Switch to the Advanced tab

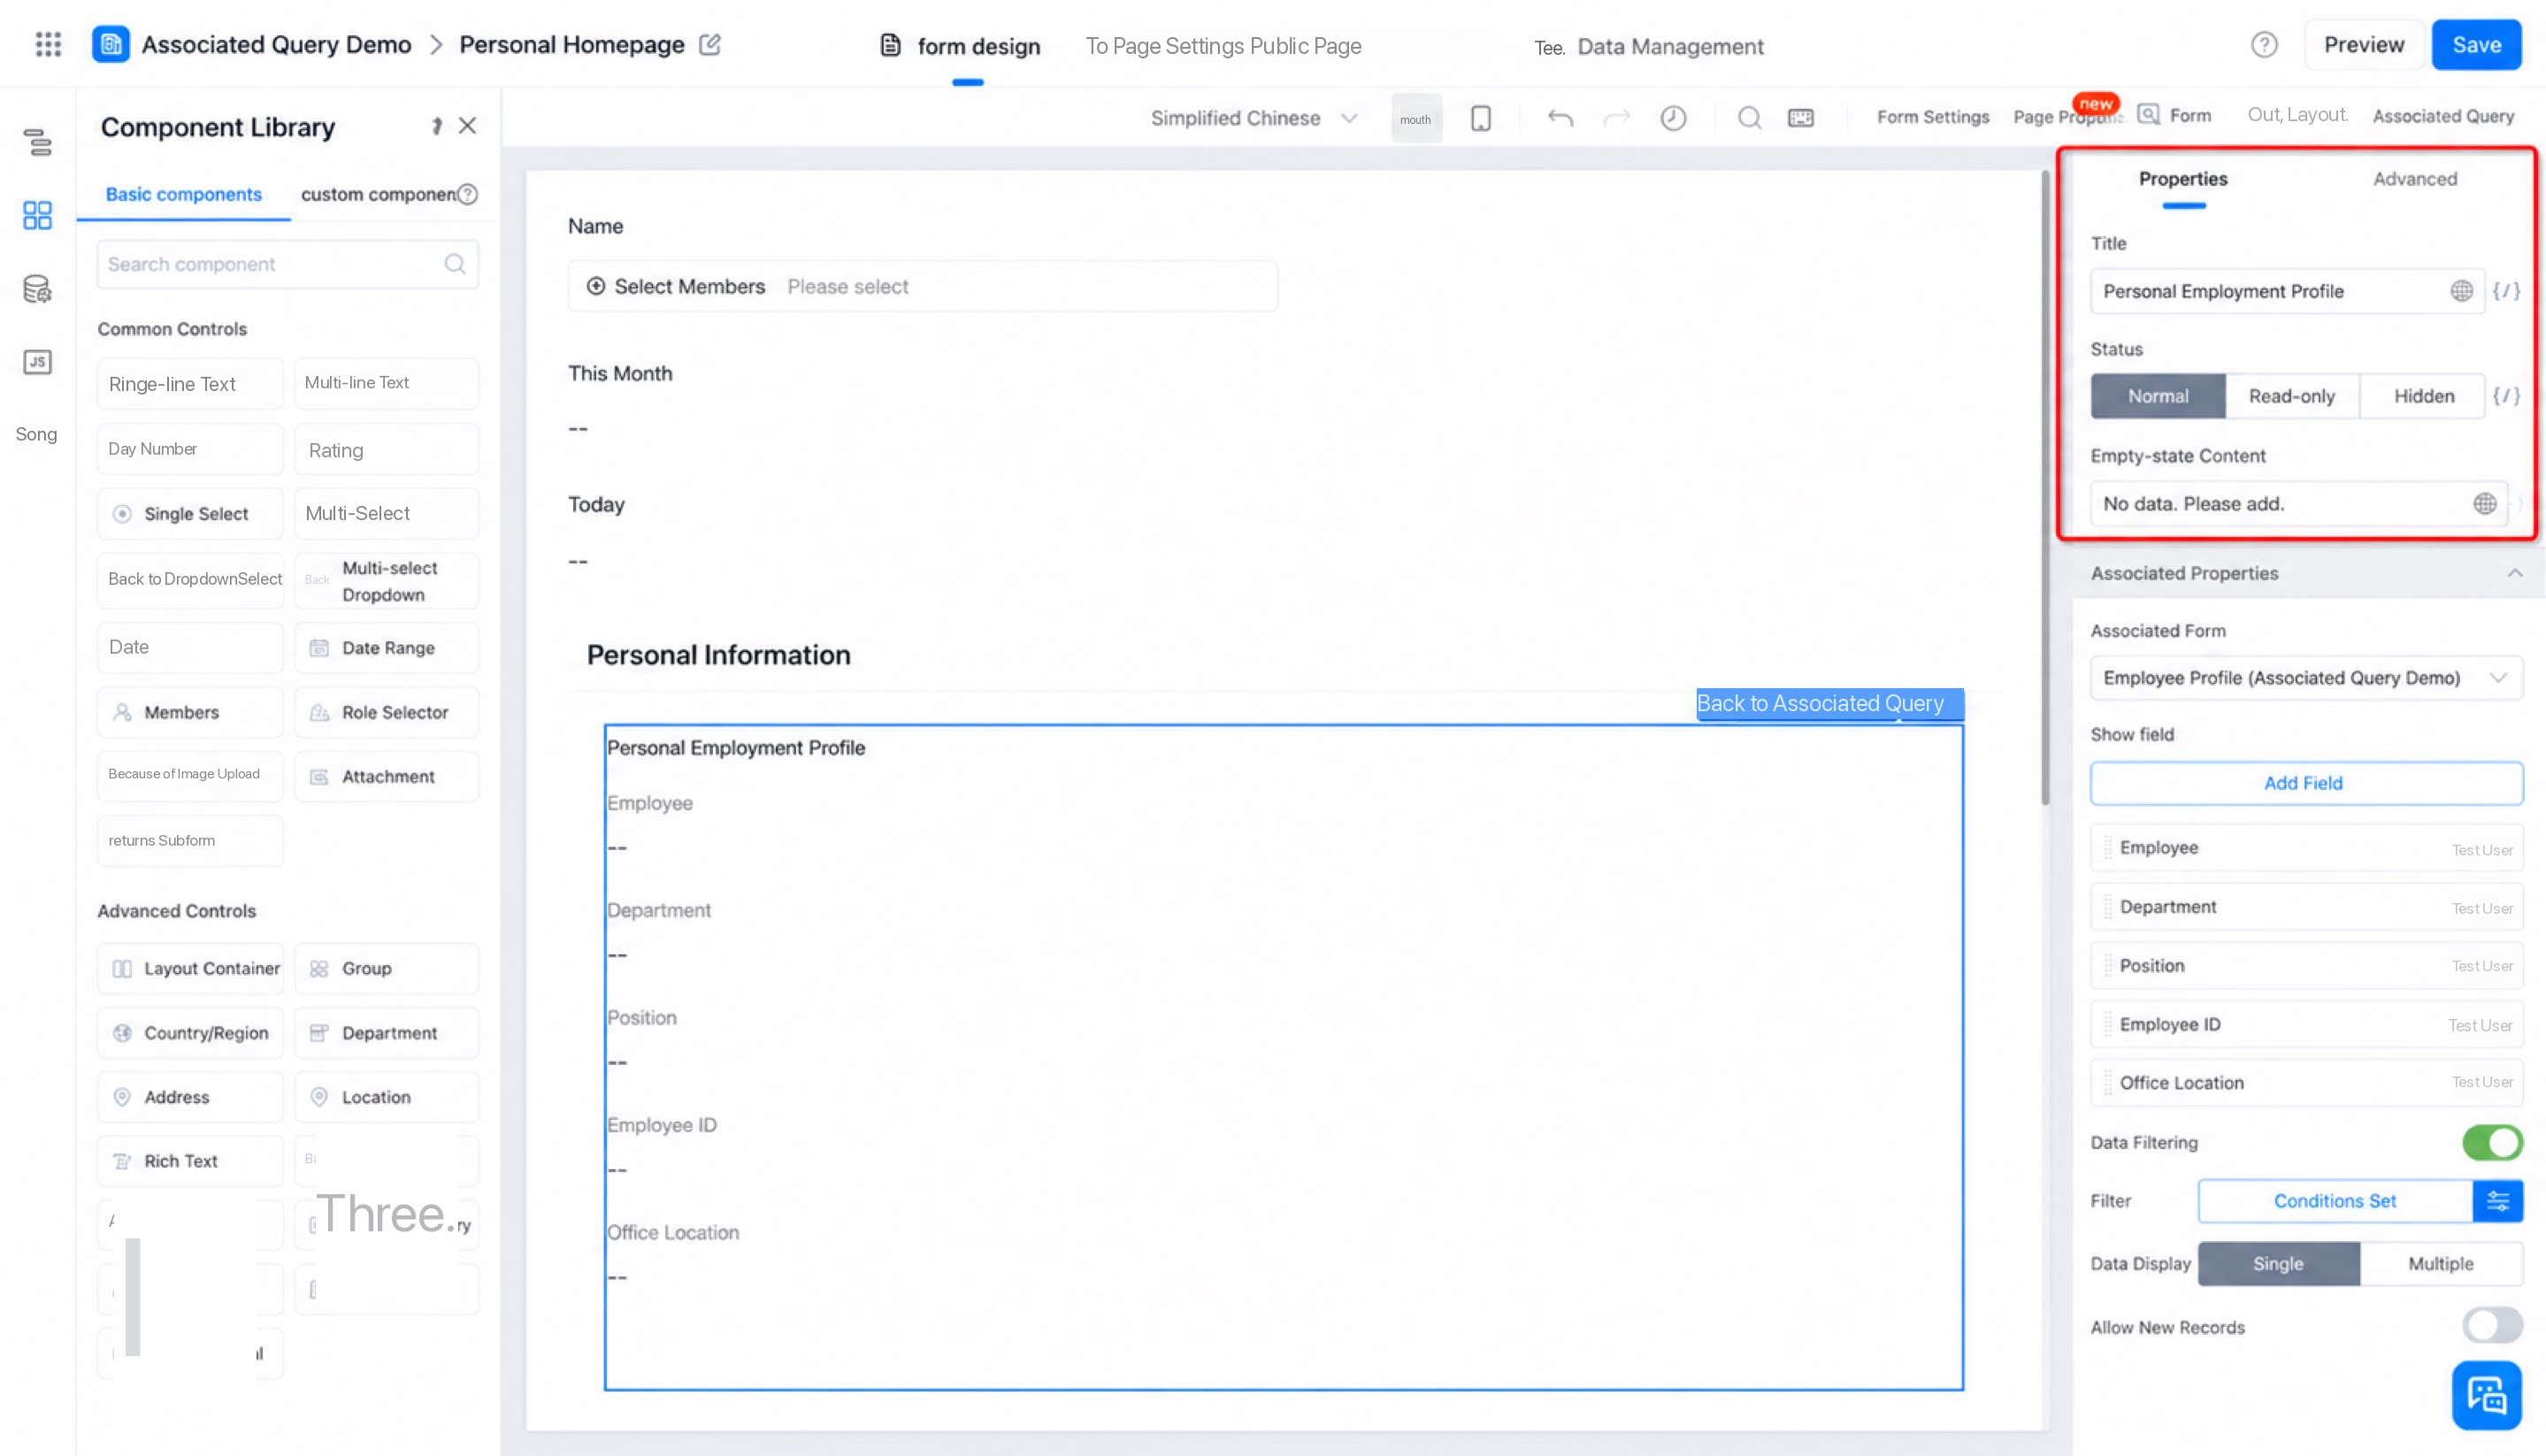coord(2414,179)
